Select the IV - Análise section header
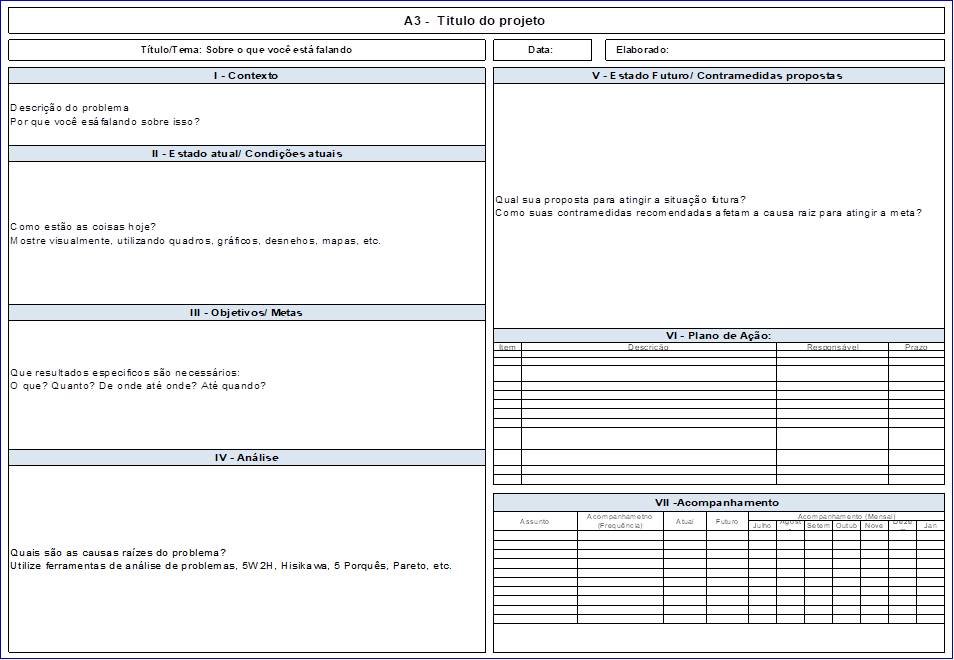954x660 pixels. [x=246, y=458]
